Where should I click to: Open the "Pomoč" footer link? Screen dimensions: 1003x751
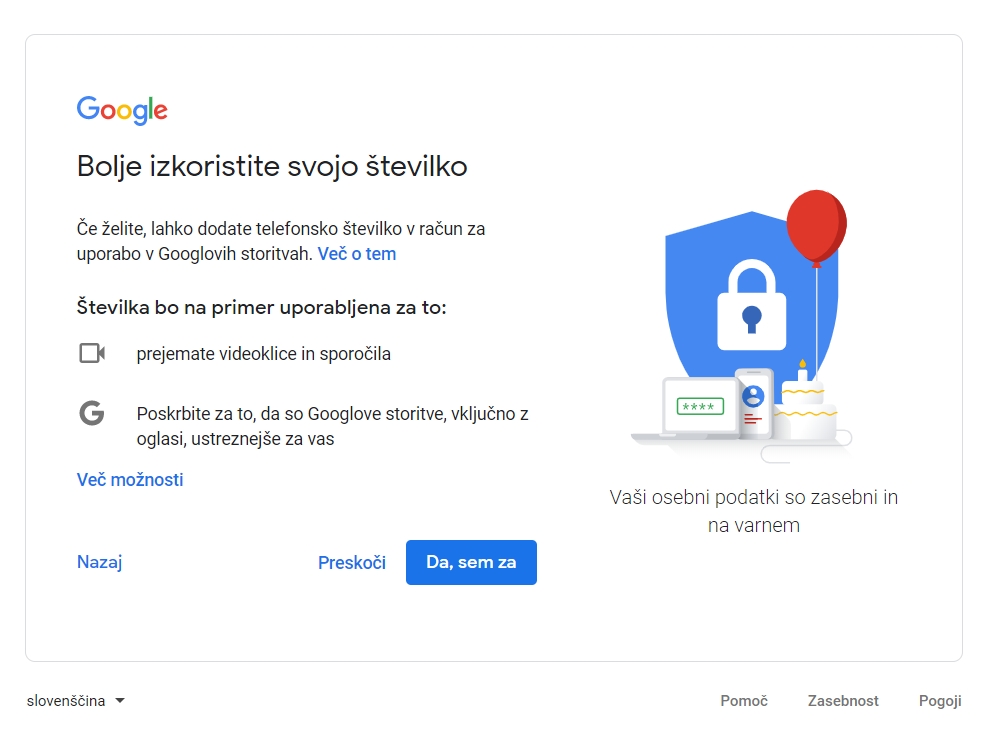pos(744,701)
